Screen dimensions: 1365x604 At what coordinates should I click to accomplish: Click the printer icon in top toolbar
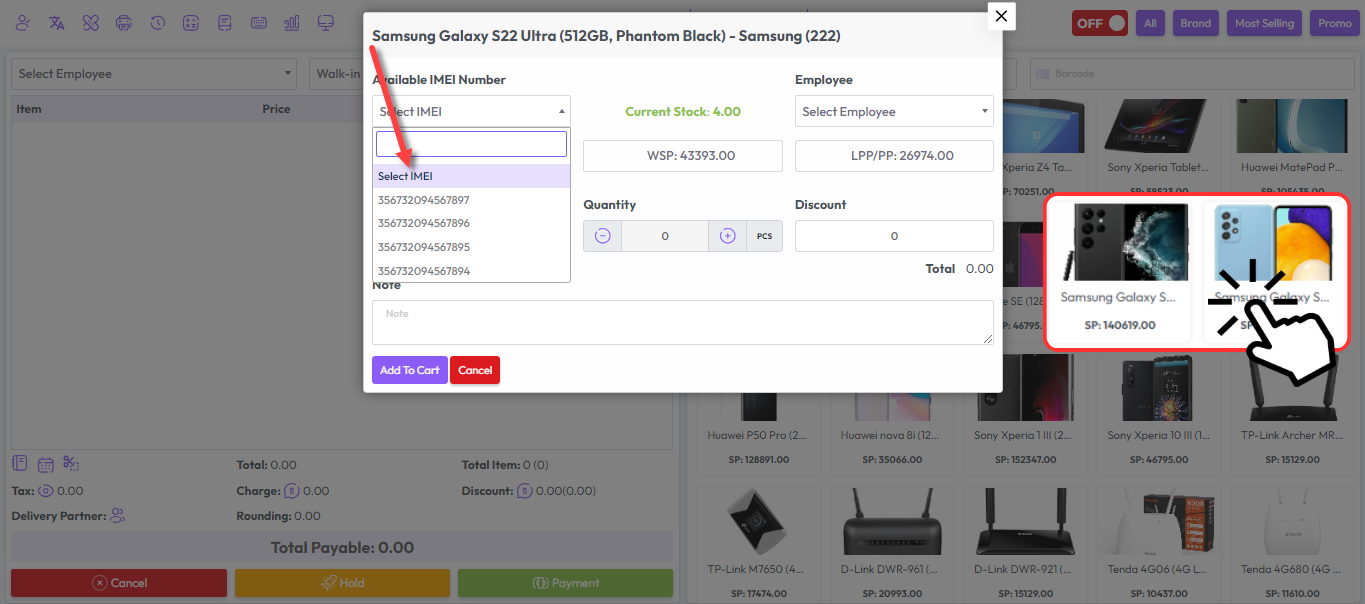click(124, 22)
